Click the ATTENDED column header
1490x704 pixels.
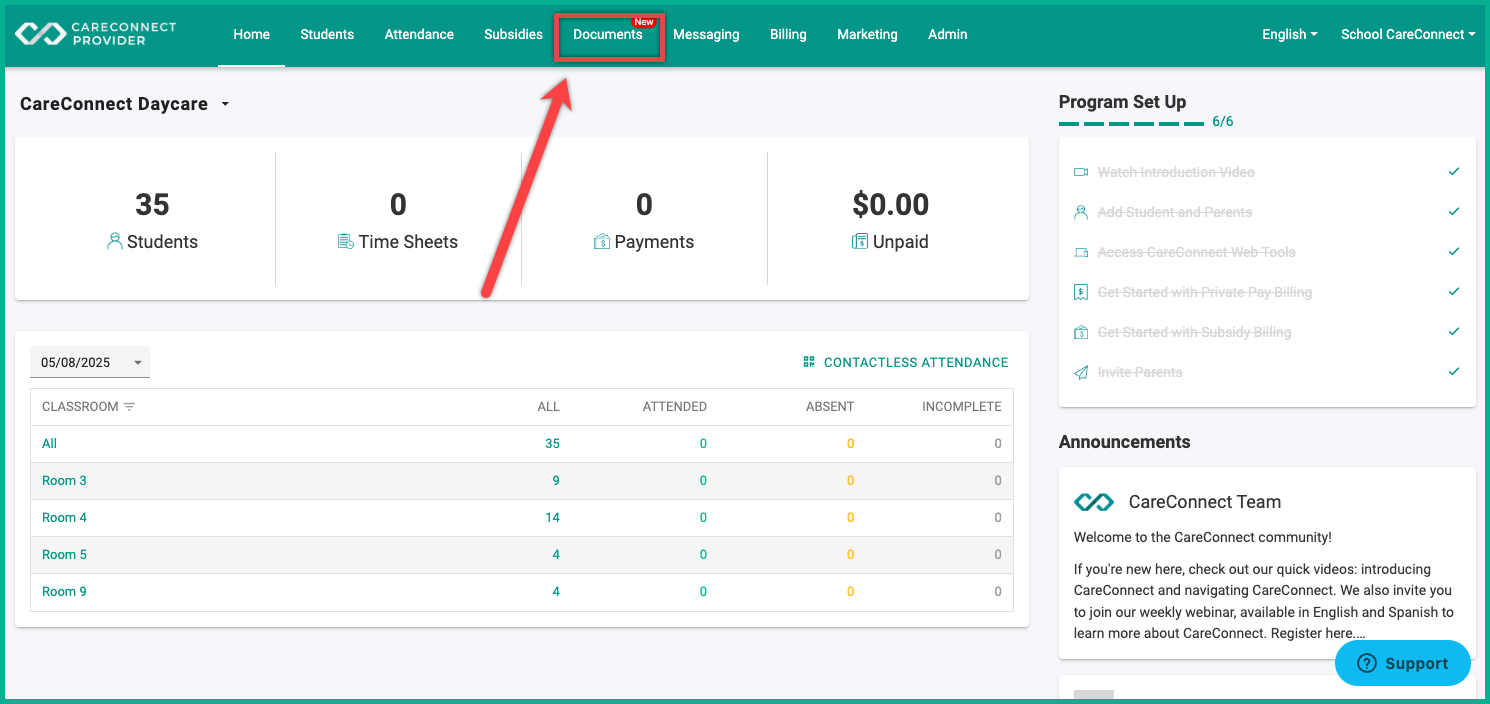coord(674,407)
